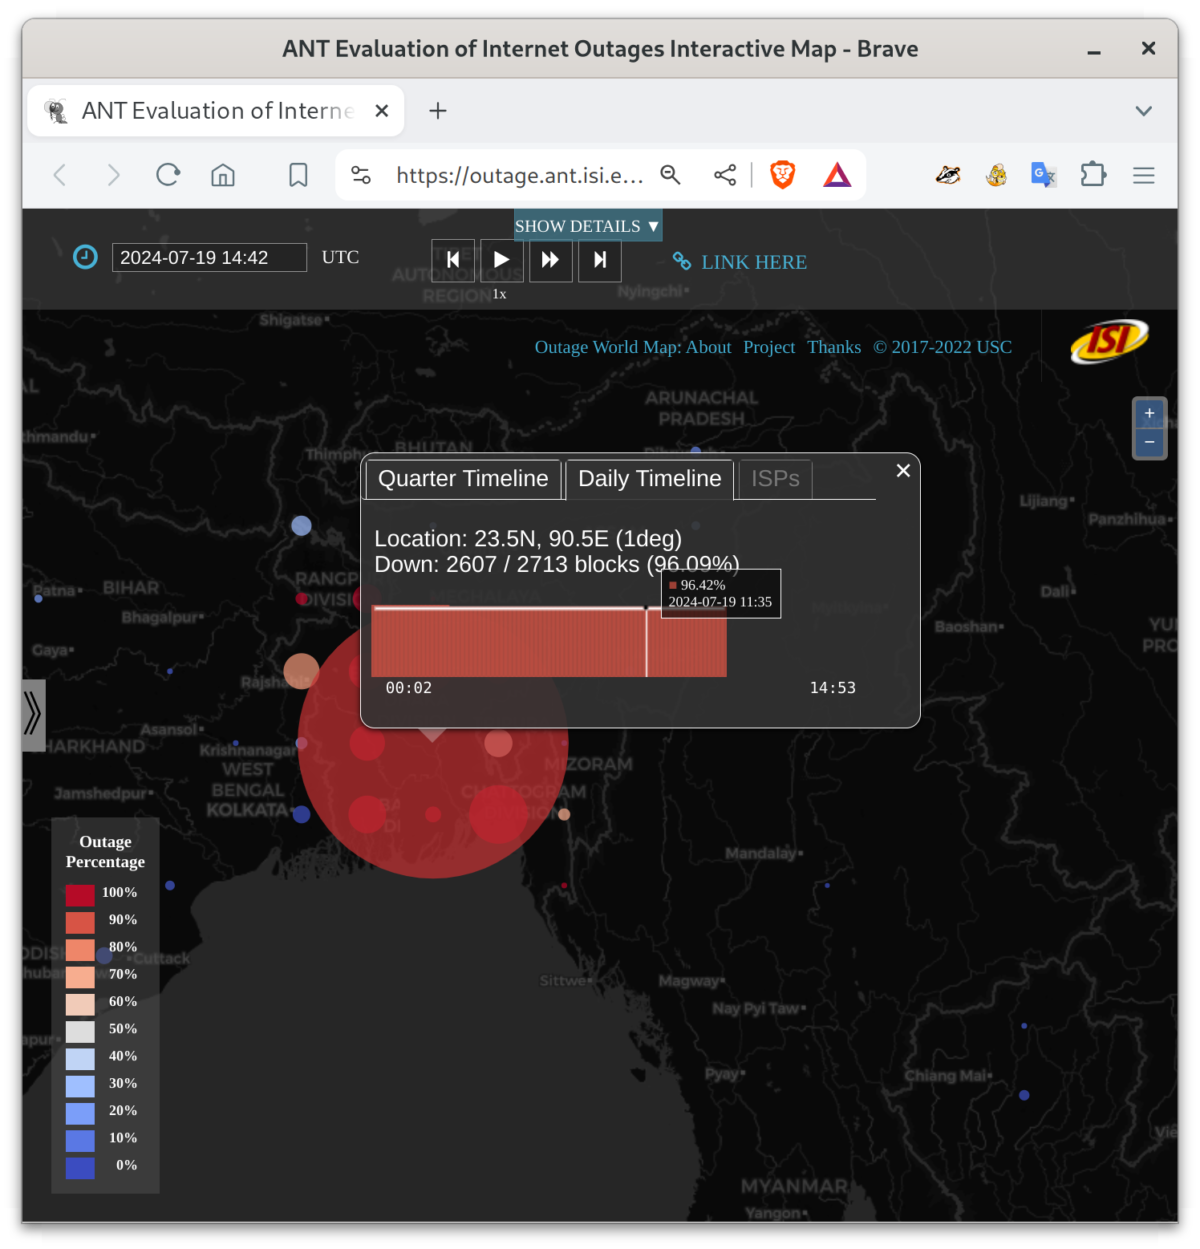This screenshot has width=1200, height=1249.
Task: Open the About link
Action: pyautogui.click(x=708, y=347)
